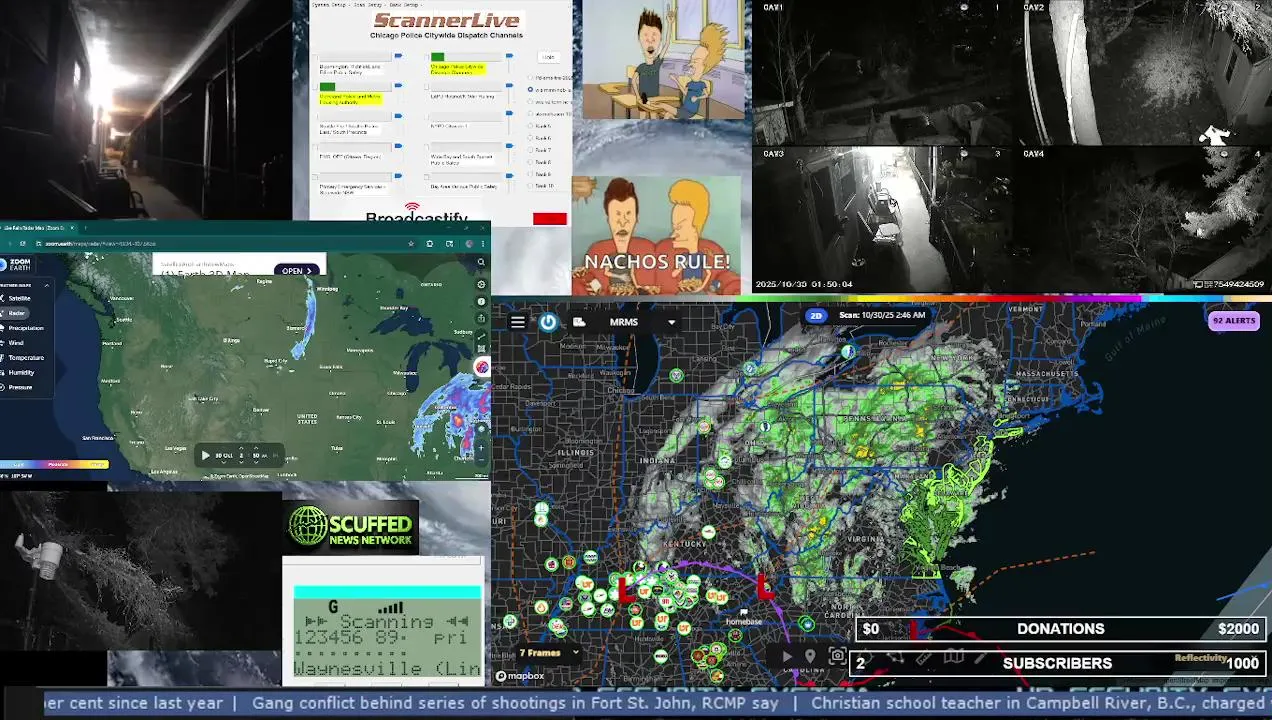The image size is (1272, 720).
Task: Click Zoom Earth search magnifier icon
Action: 481,262
